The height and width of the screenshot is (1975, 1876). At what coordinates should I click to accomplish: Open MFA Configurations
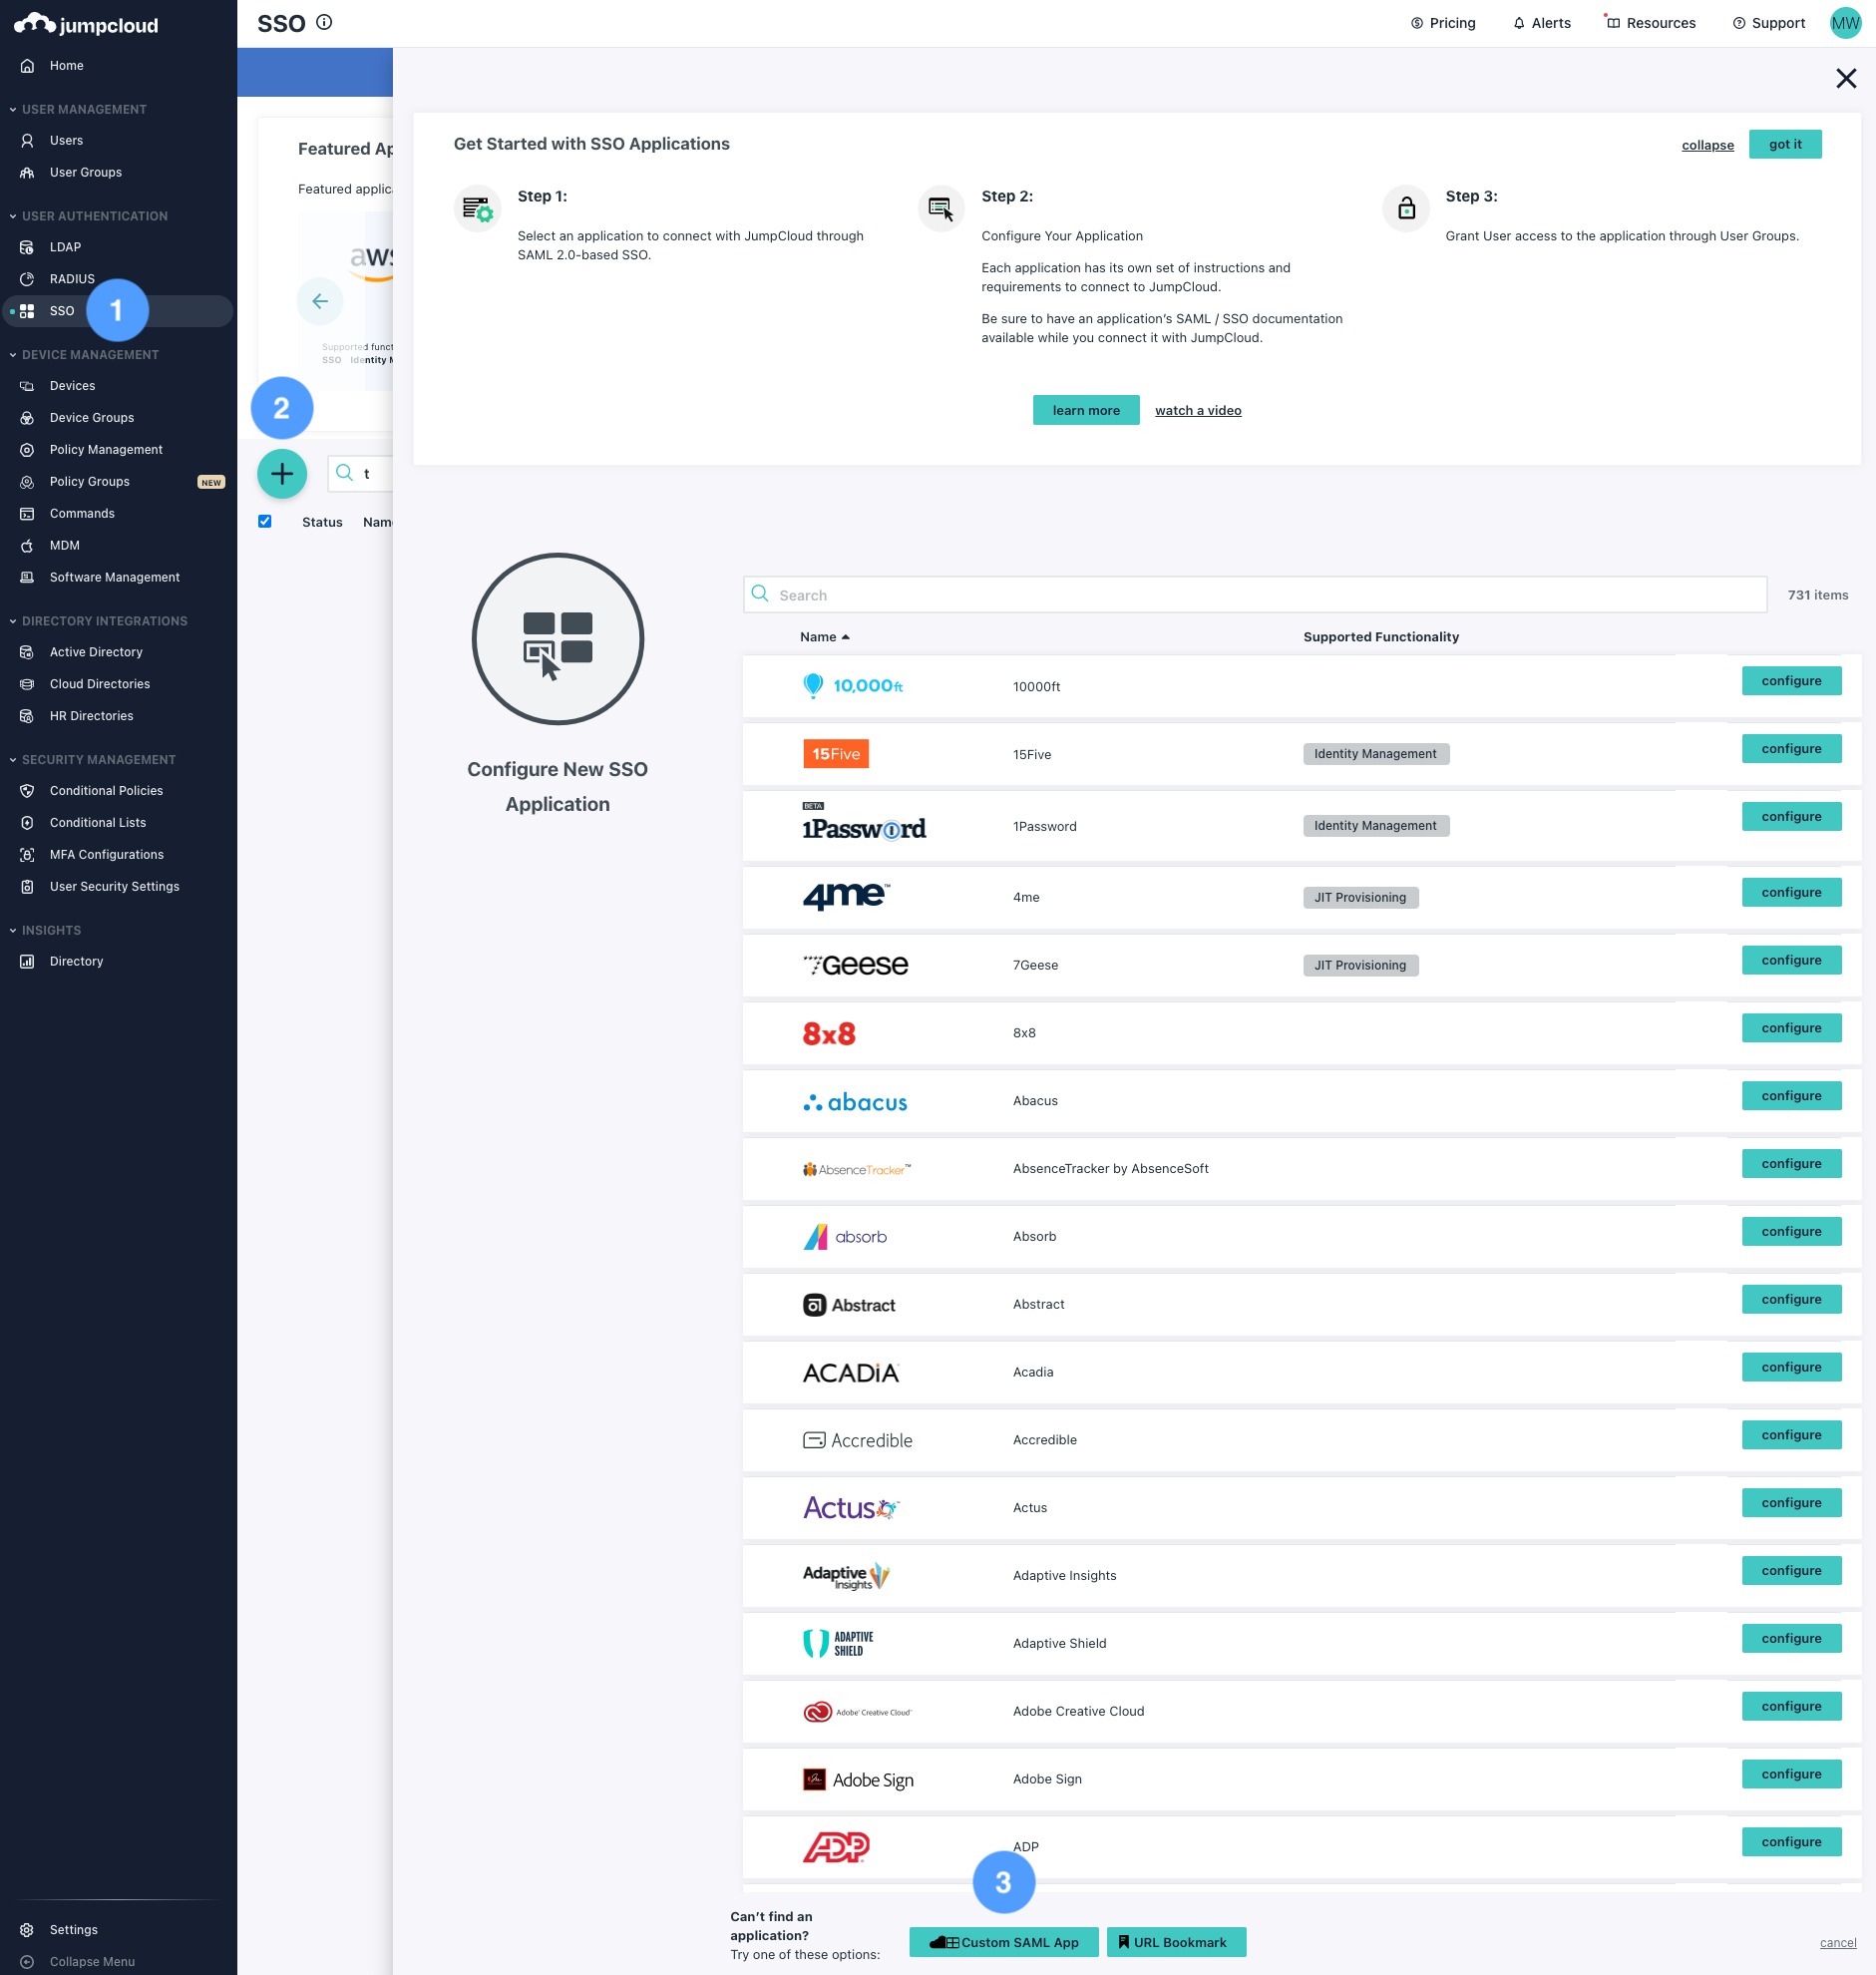click(106, 856)
